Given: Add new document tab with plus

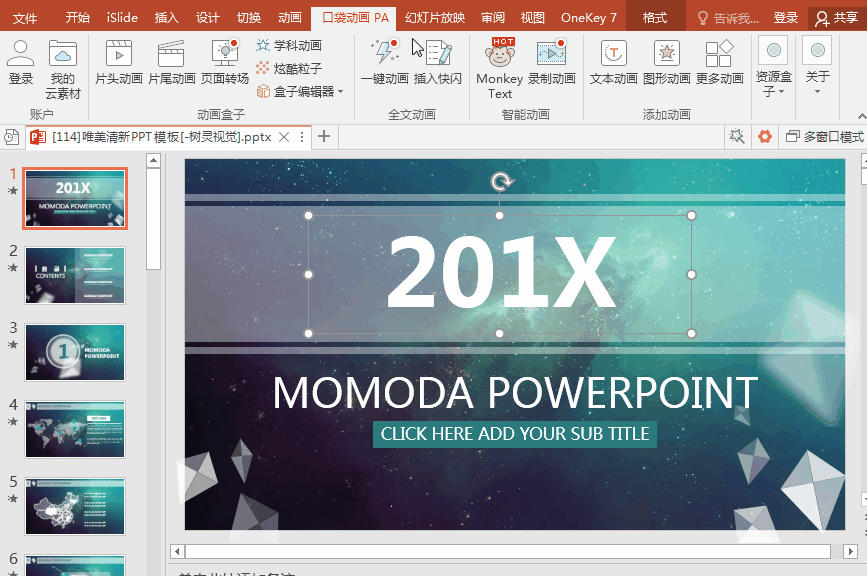Looking at the screenshot, I should point(324,136).
